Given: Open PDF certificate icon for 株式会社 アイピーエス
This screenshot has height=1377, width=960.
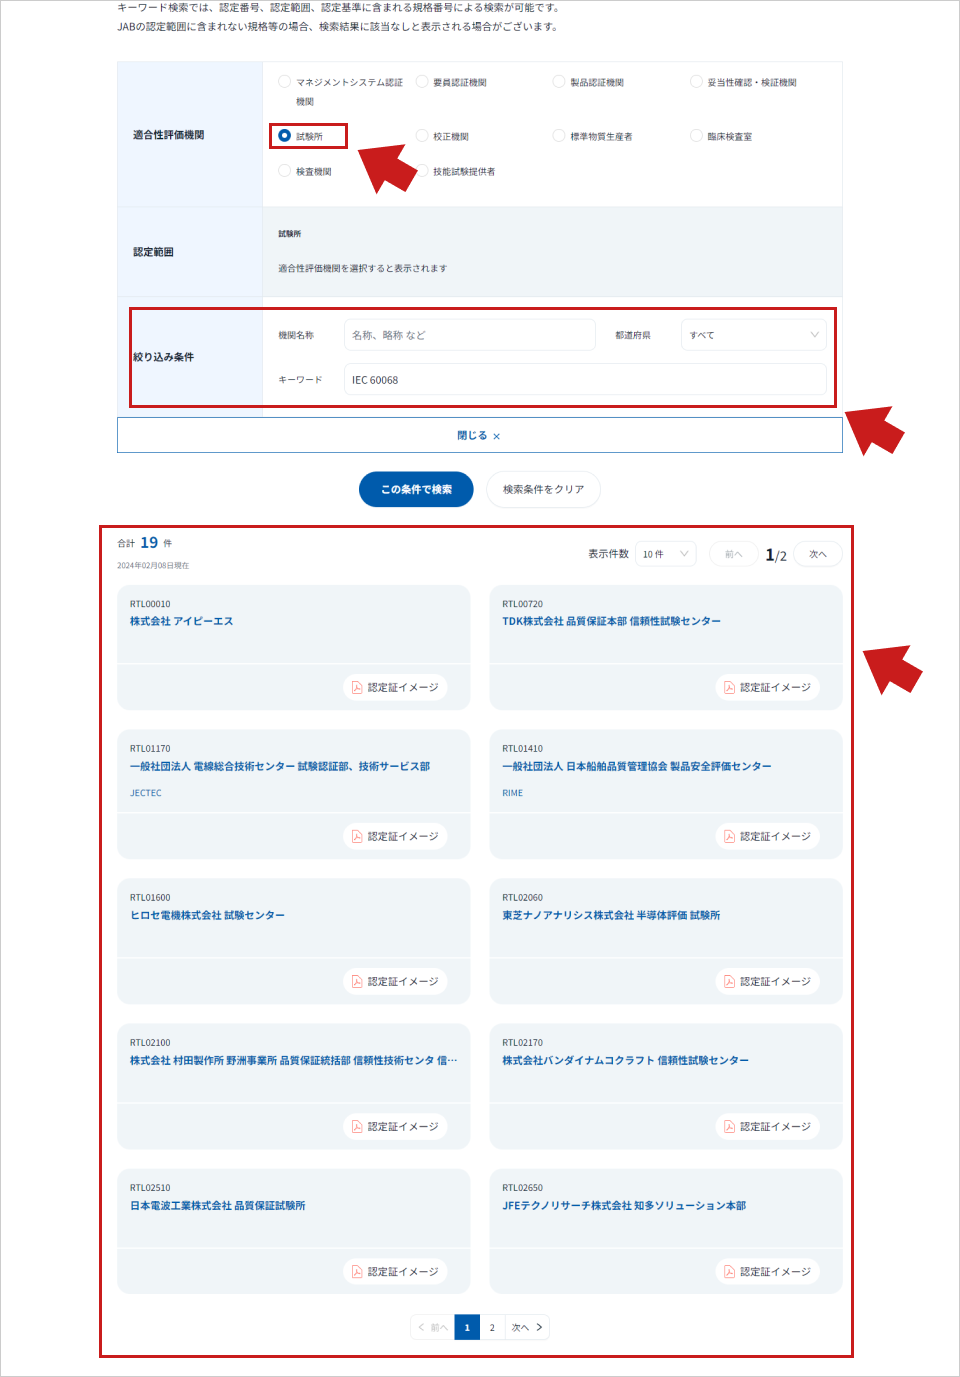Looking at the screenshot, I should (x=357, y=687).
